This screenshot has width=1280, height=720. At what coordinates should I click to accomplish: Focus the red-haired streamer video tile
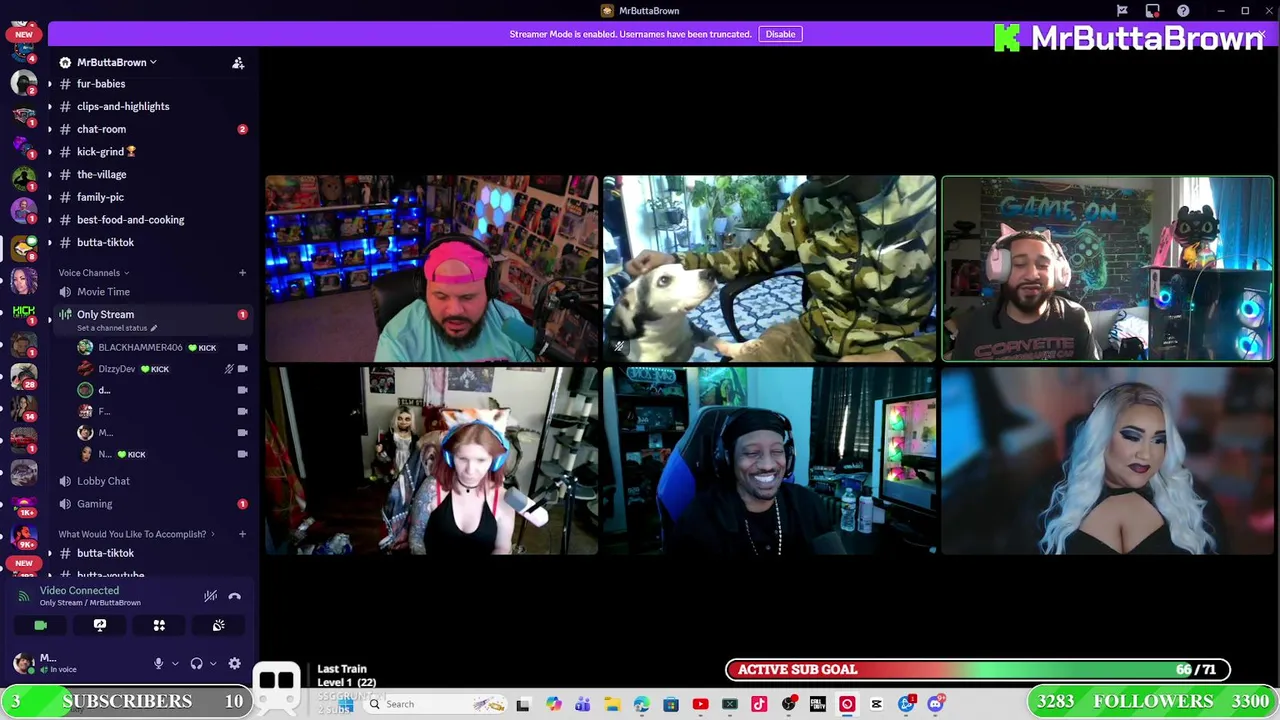pos(432,461)
